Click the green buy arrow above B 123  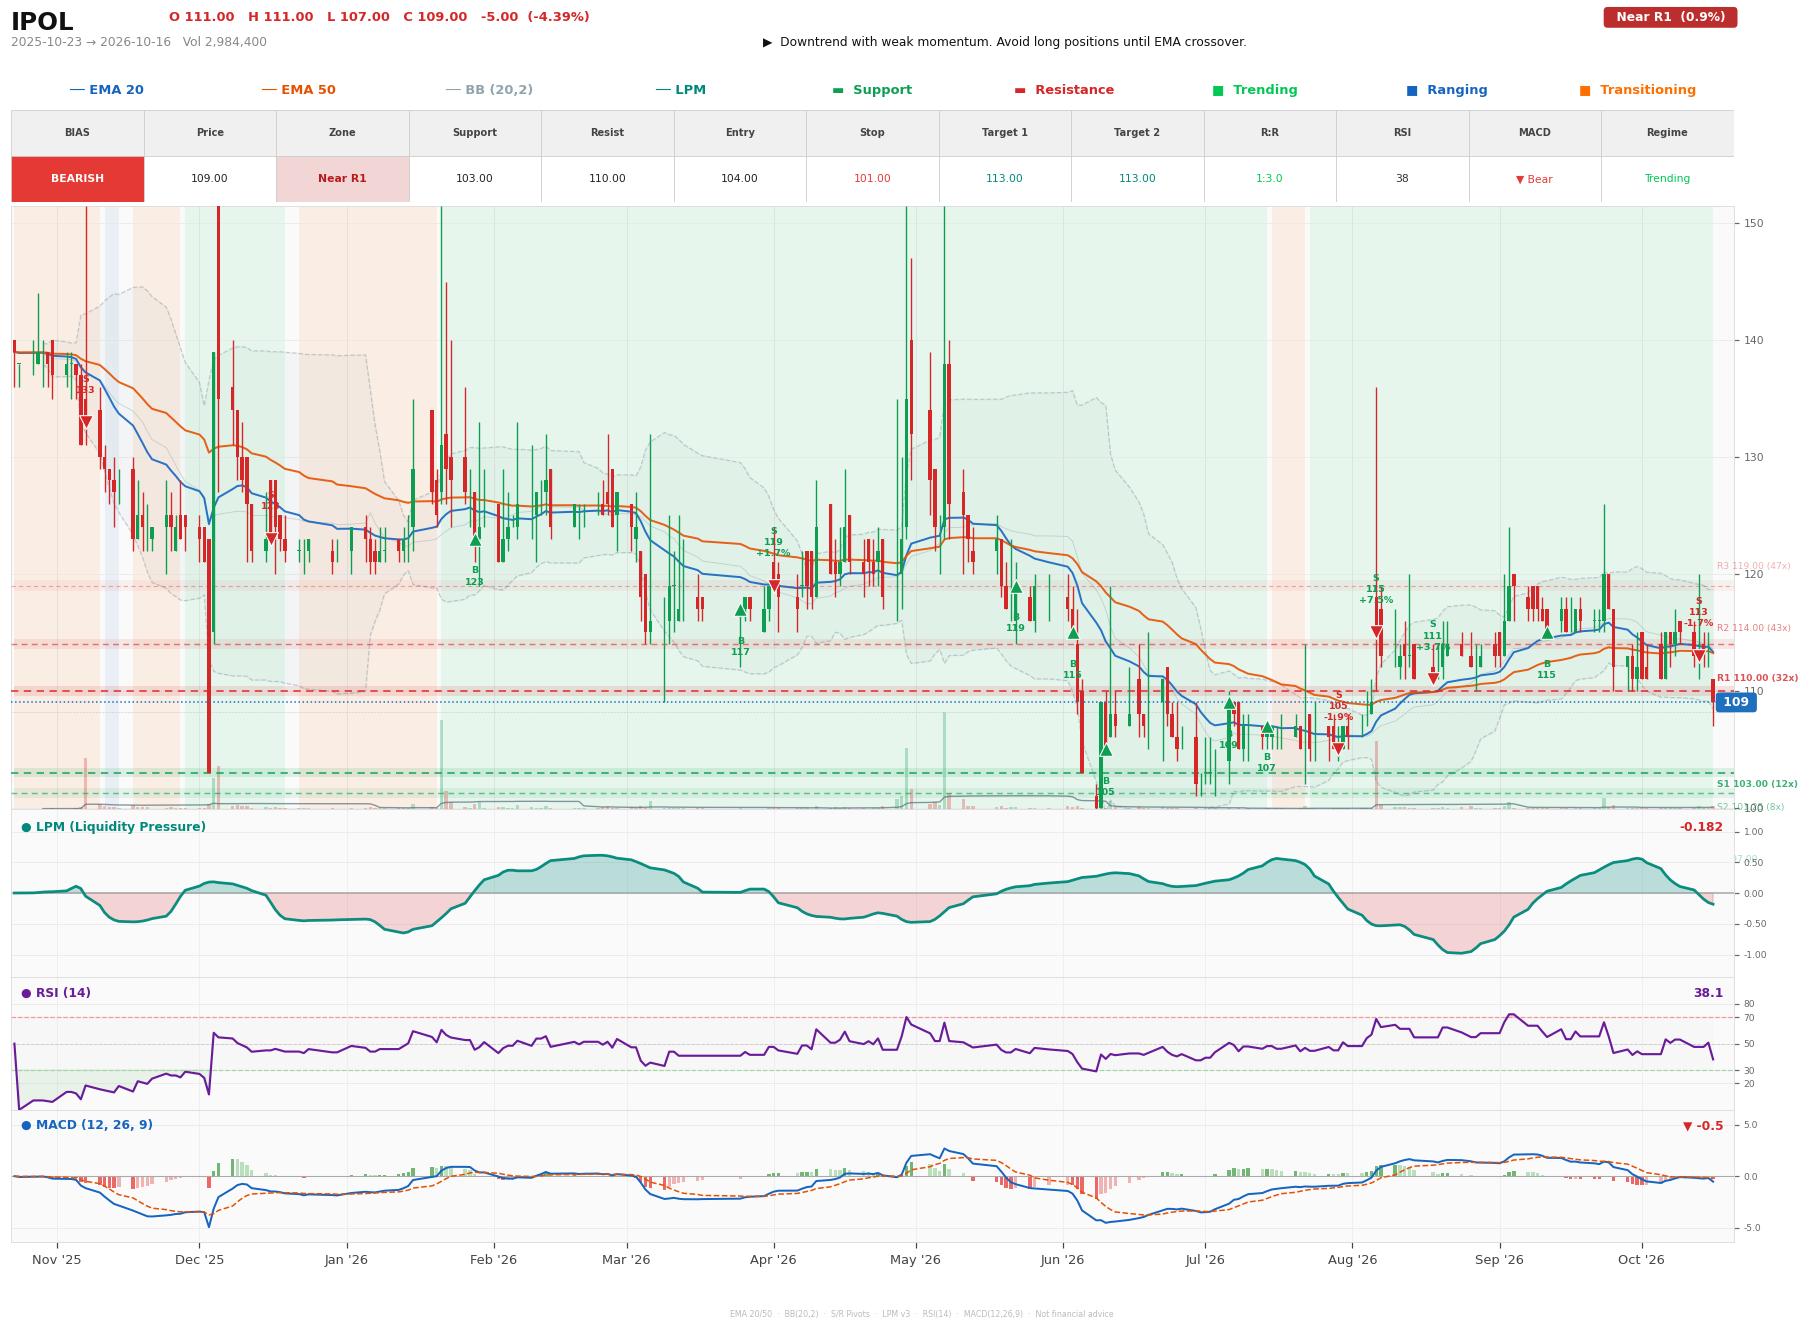[475, 540]
